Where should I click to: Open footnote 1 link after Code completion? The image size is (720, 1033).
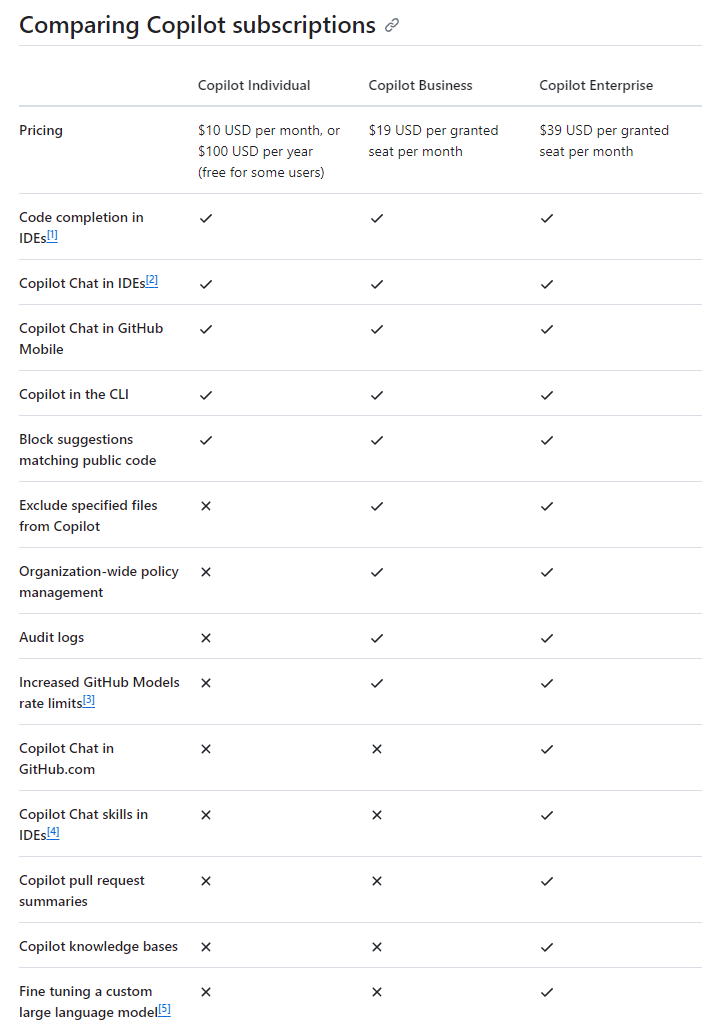pyautogui.click(x=52, y=236)
